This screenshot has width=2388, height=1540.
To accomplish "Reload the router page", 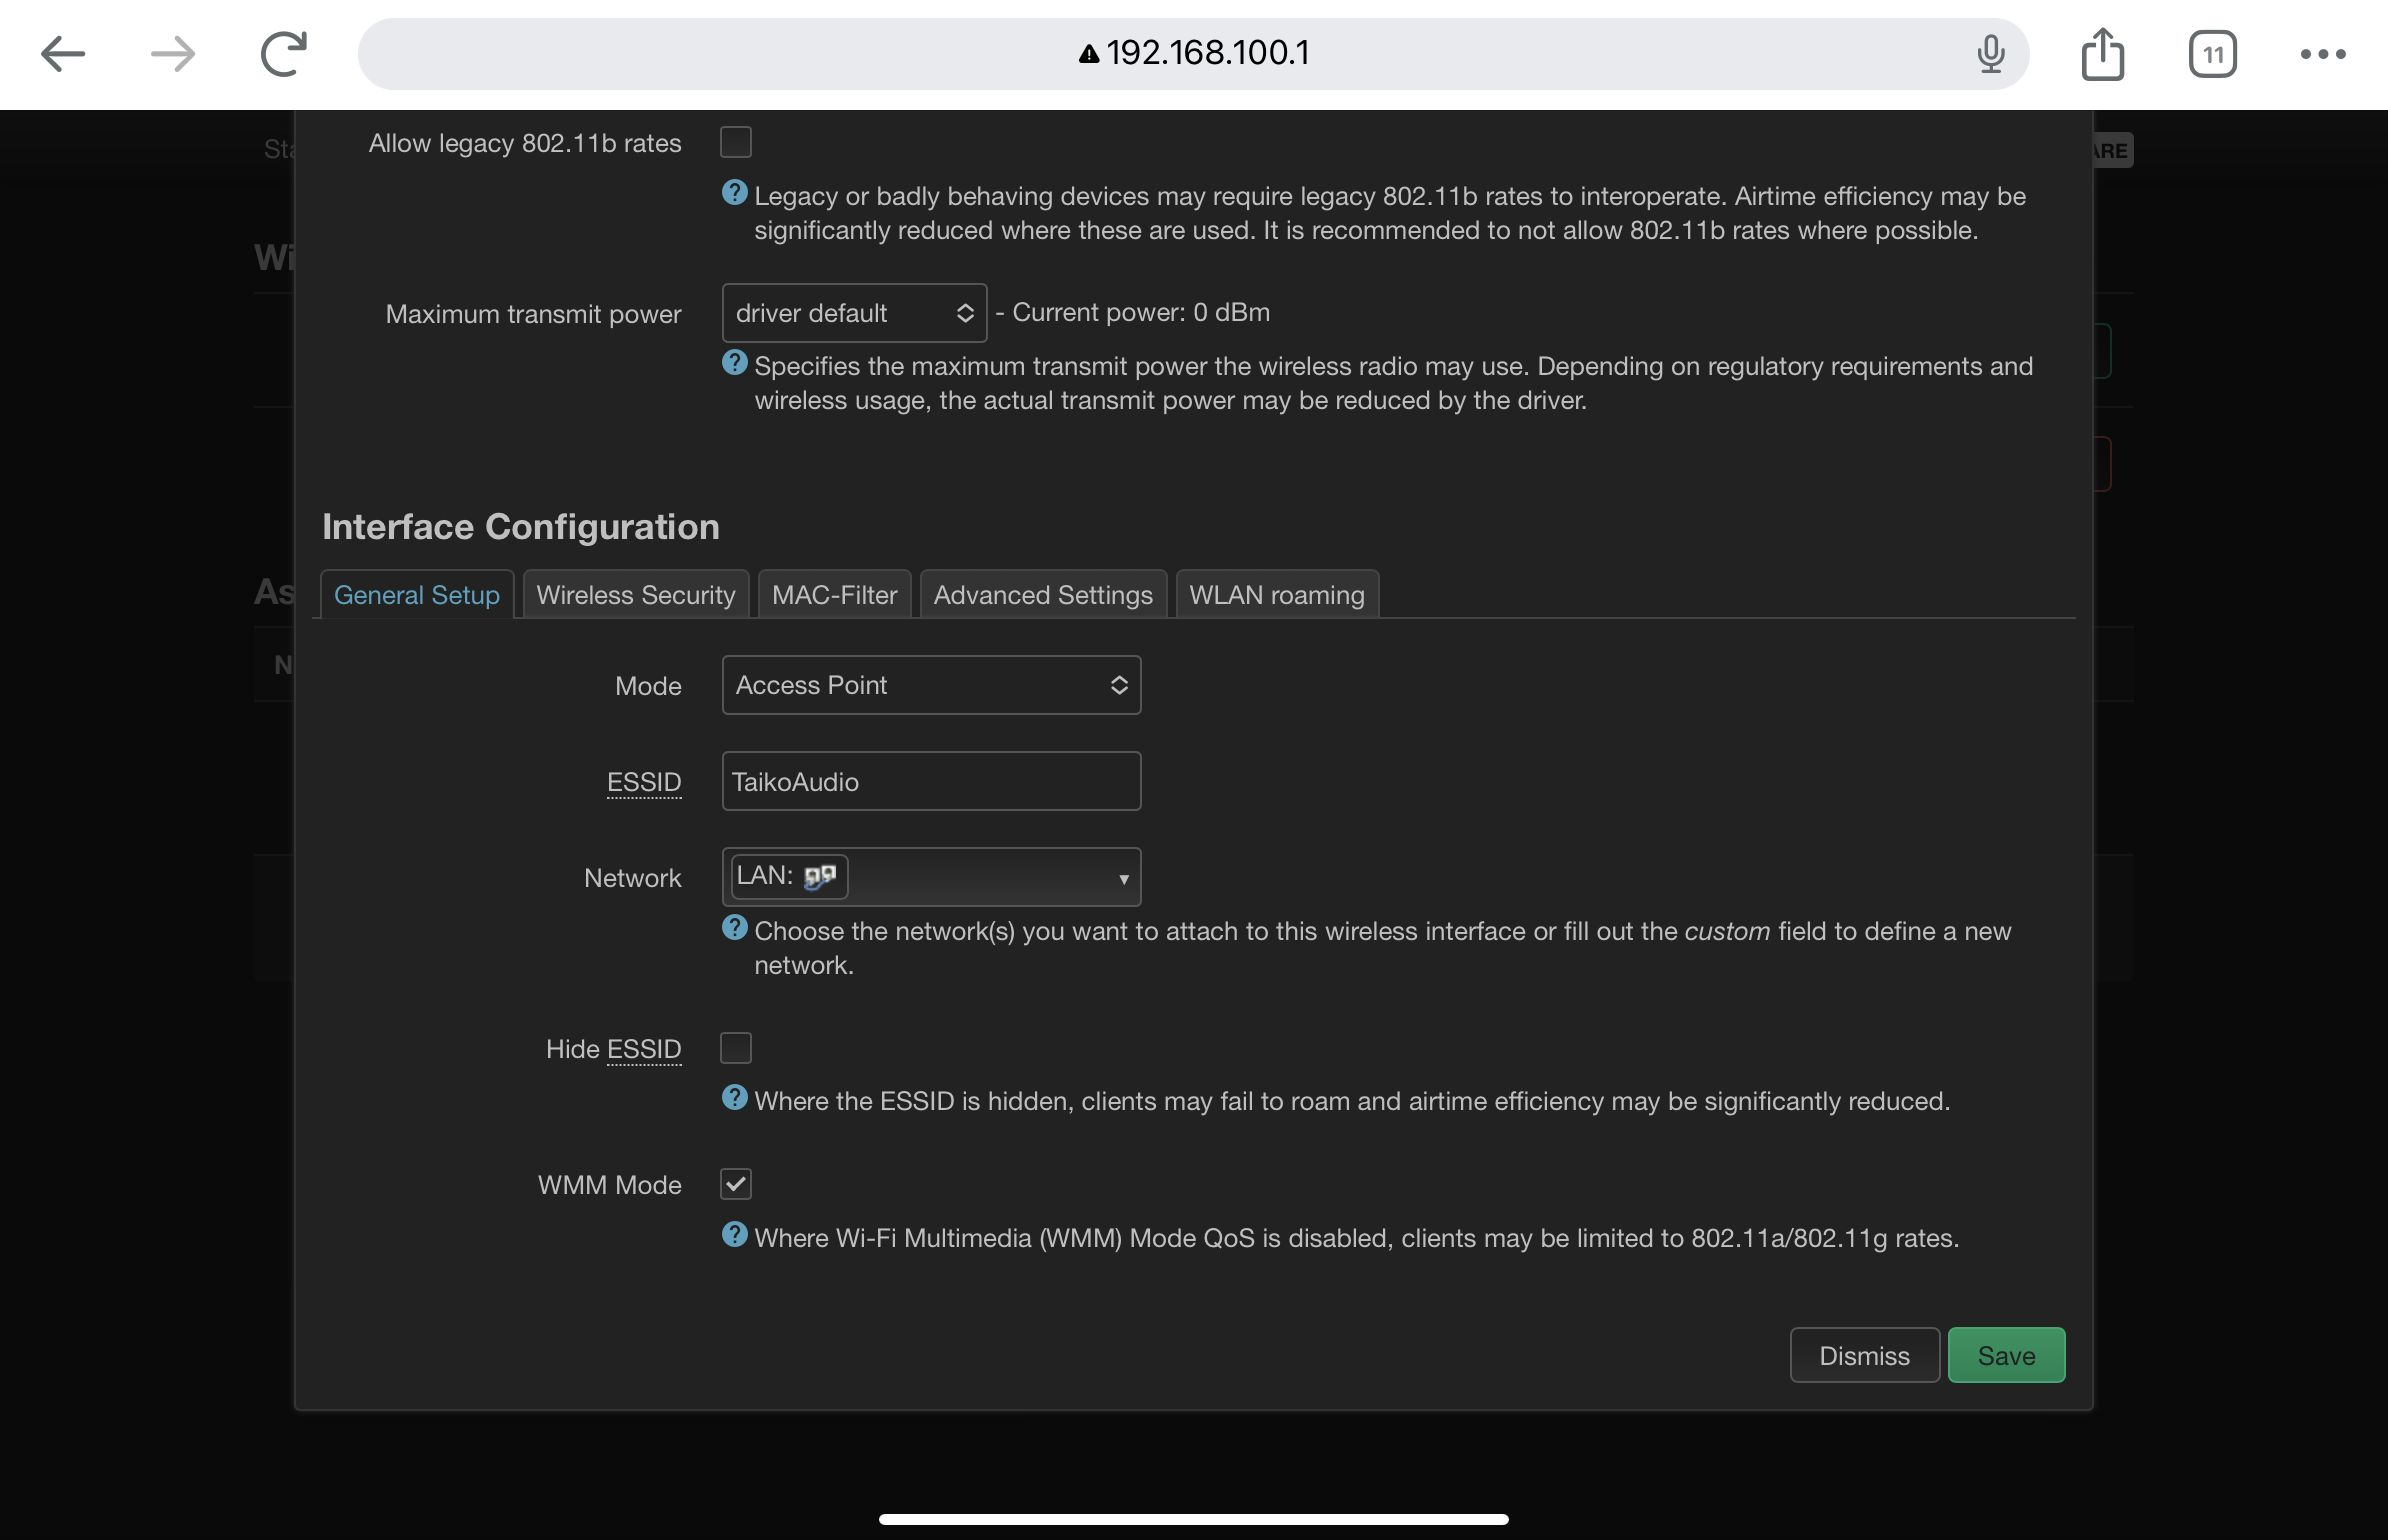I will click(283, 54).
